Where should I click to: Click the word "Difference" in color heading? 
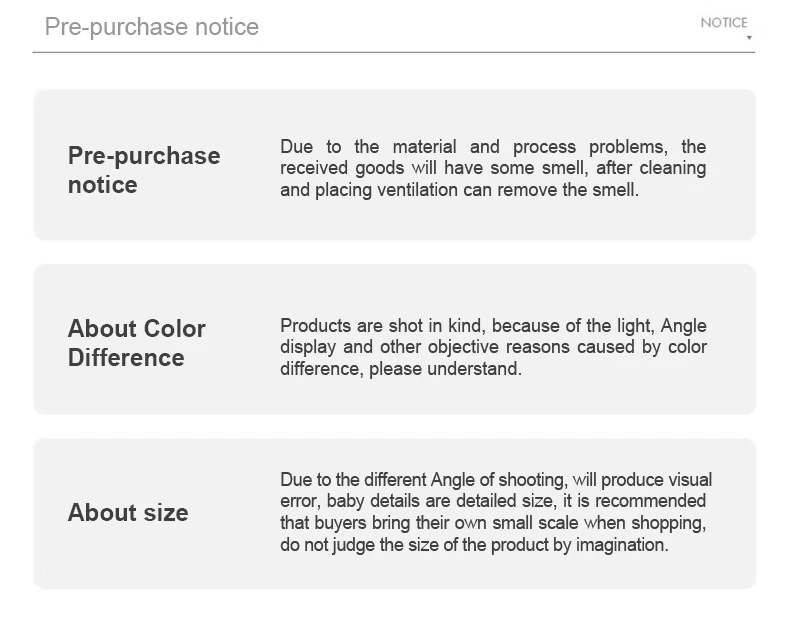coord(126,358)
